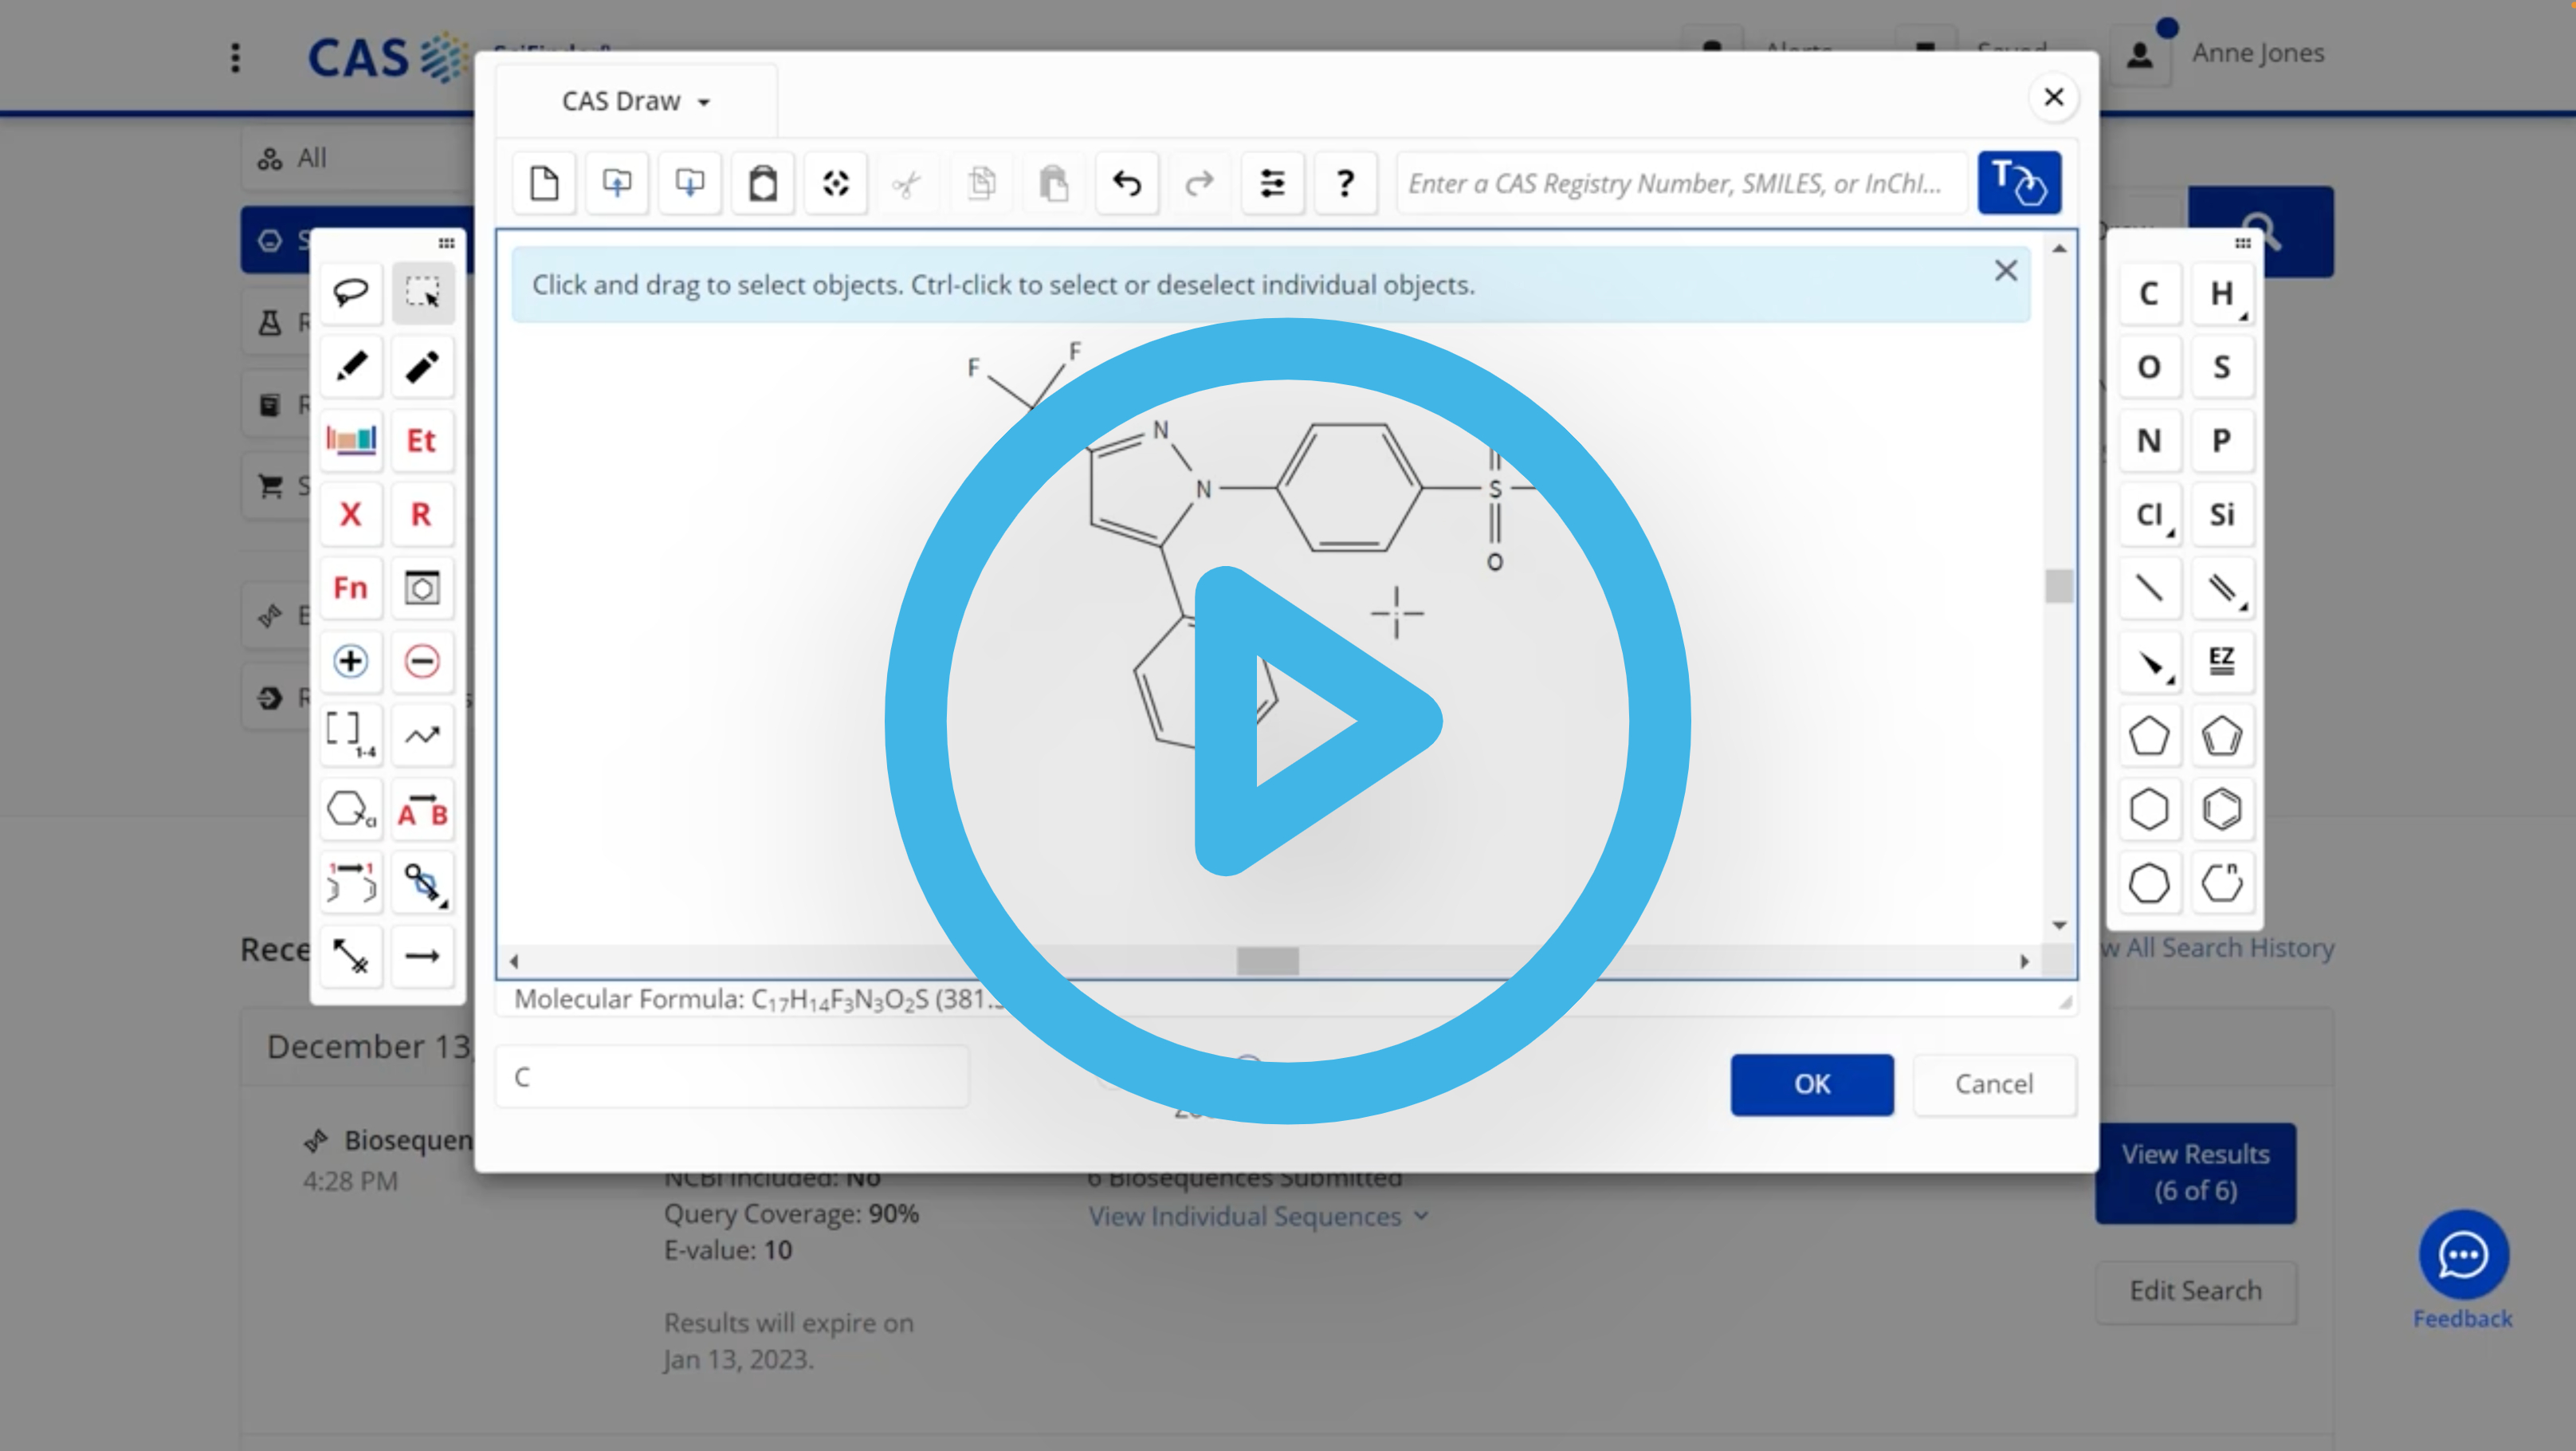This screenshot has width=2576, height=1451.
Task: Click the undo arrow toolbar button
Action: click(x=1127, y=183)
